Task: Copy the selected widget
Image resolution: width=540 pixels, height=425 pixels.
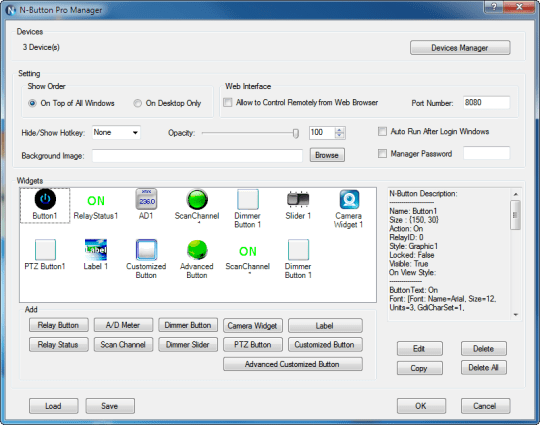Action: (x=419, y=368)
